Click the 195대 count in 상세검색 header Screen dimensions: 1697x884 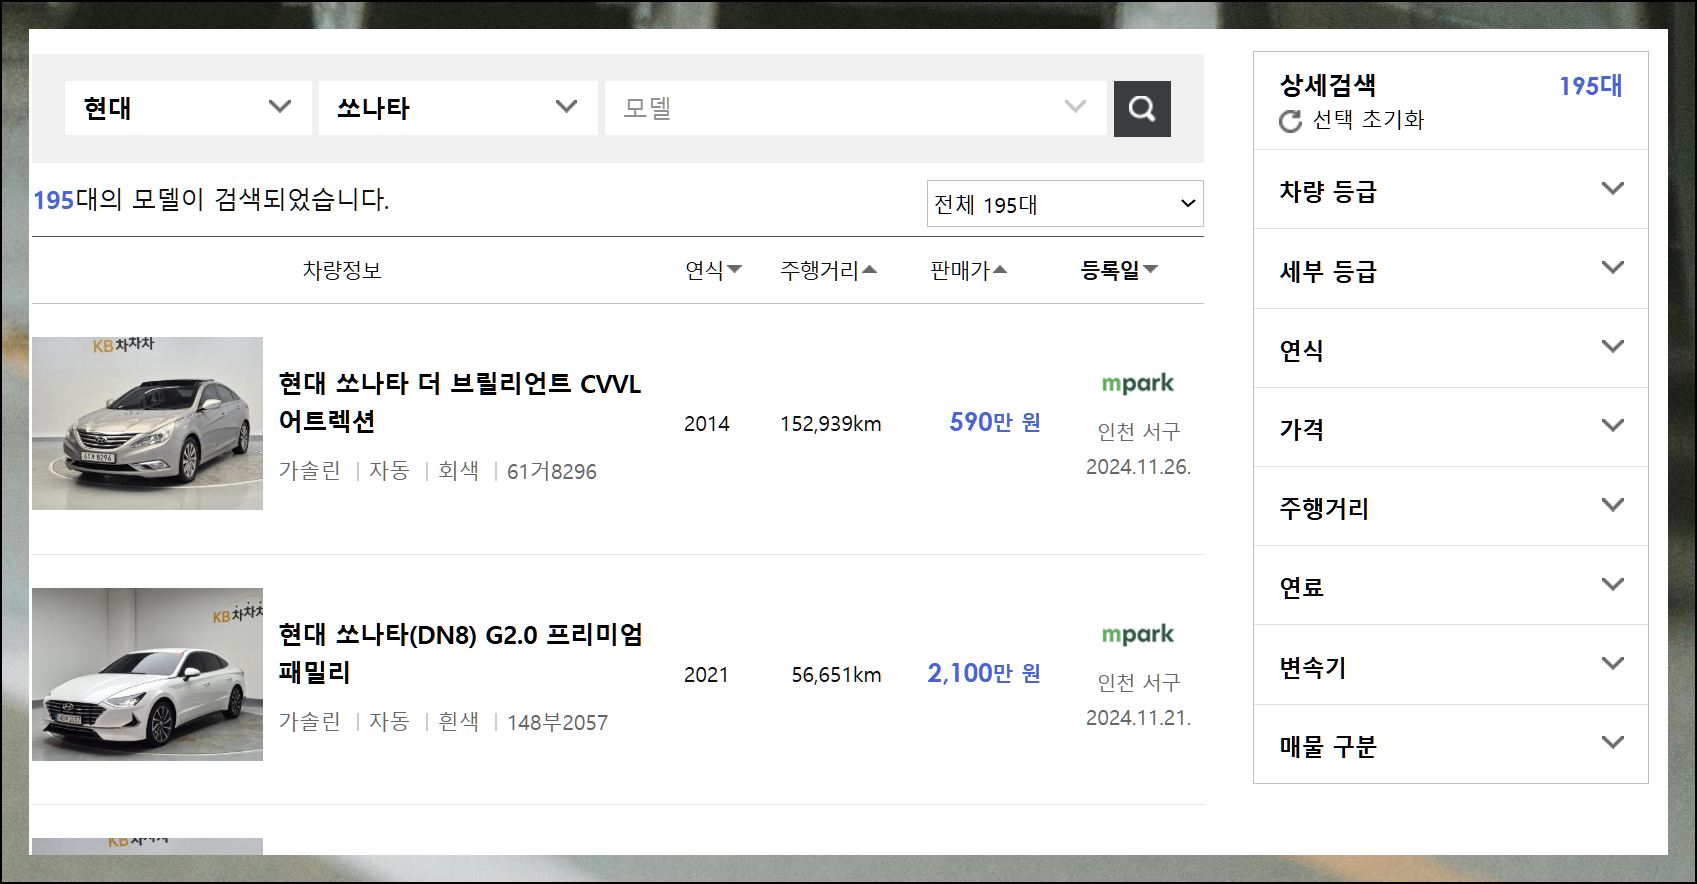[x=1590, y=86]
